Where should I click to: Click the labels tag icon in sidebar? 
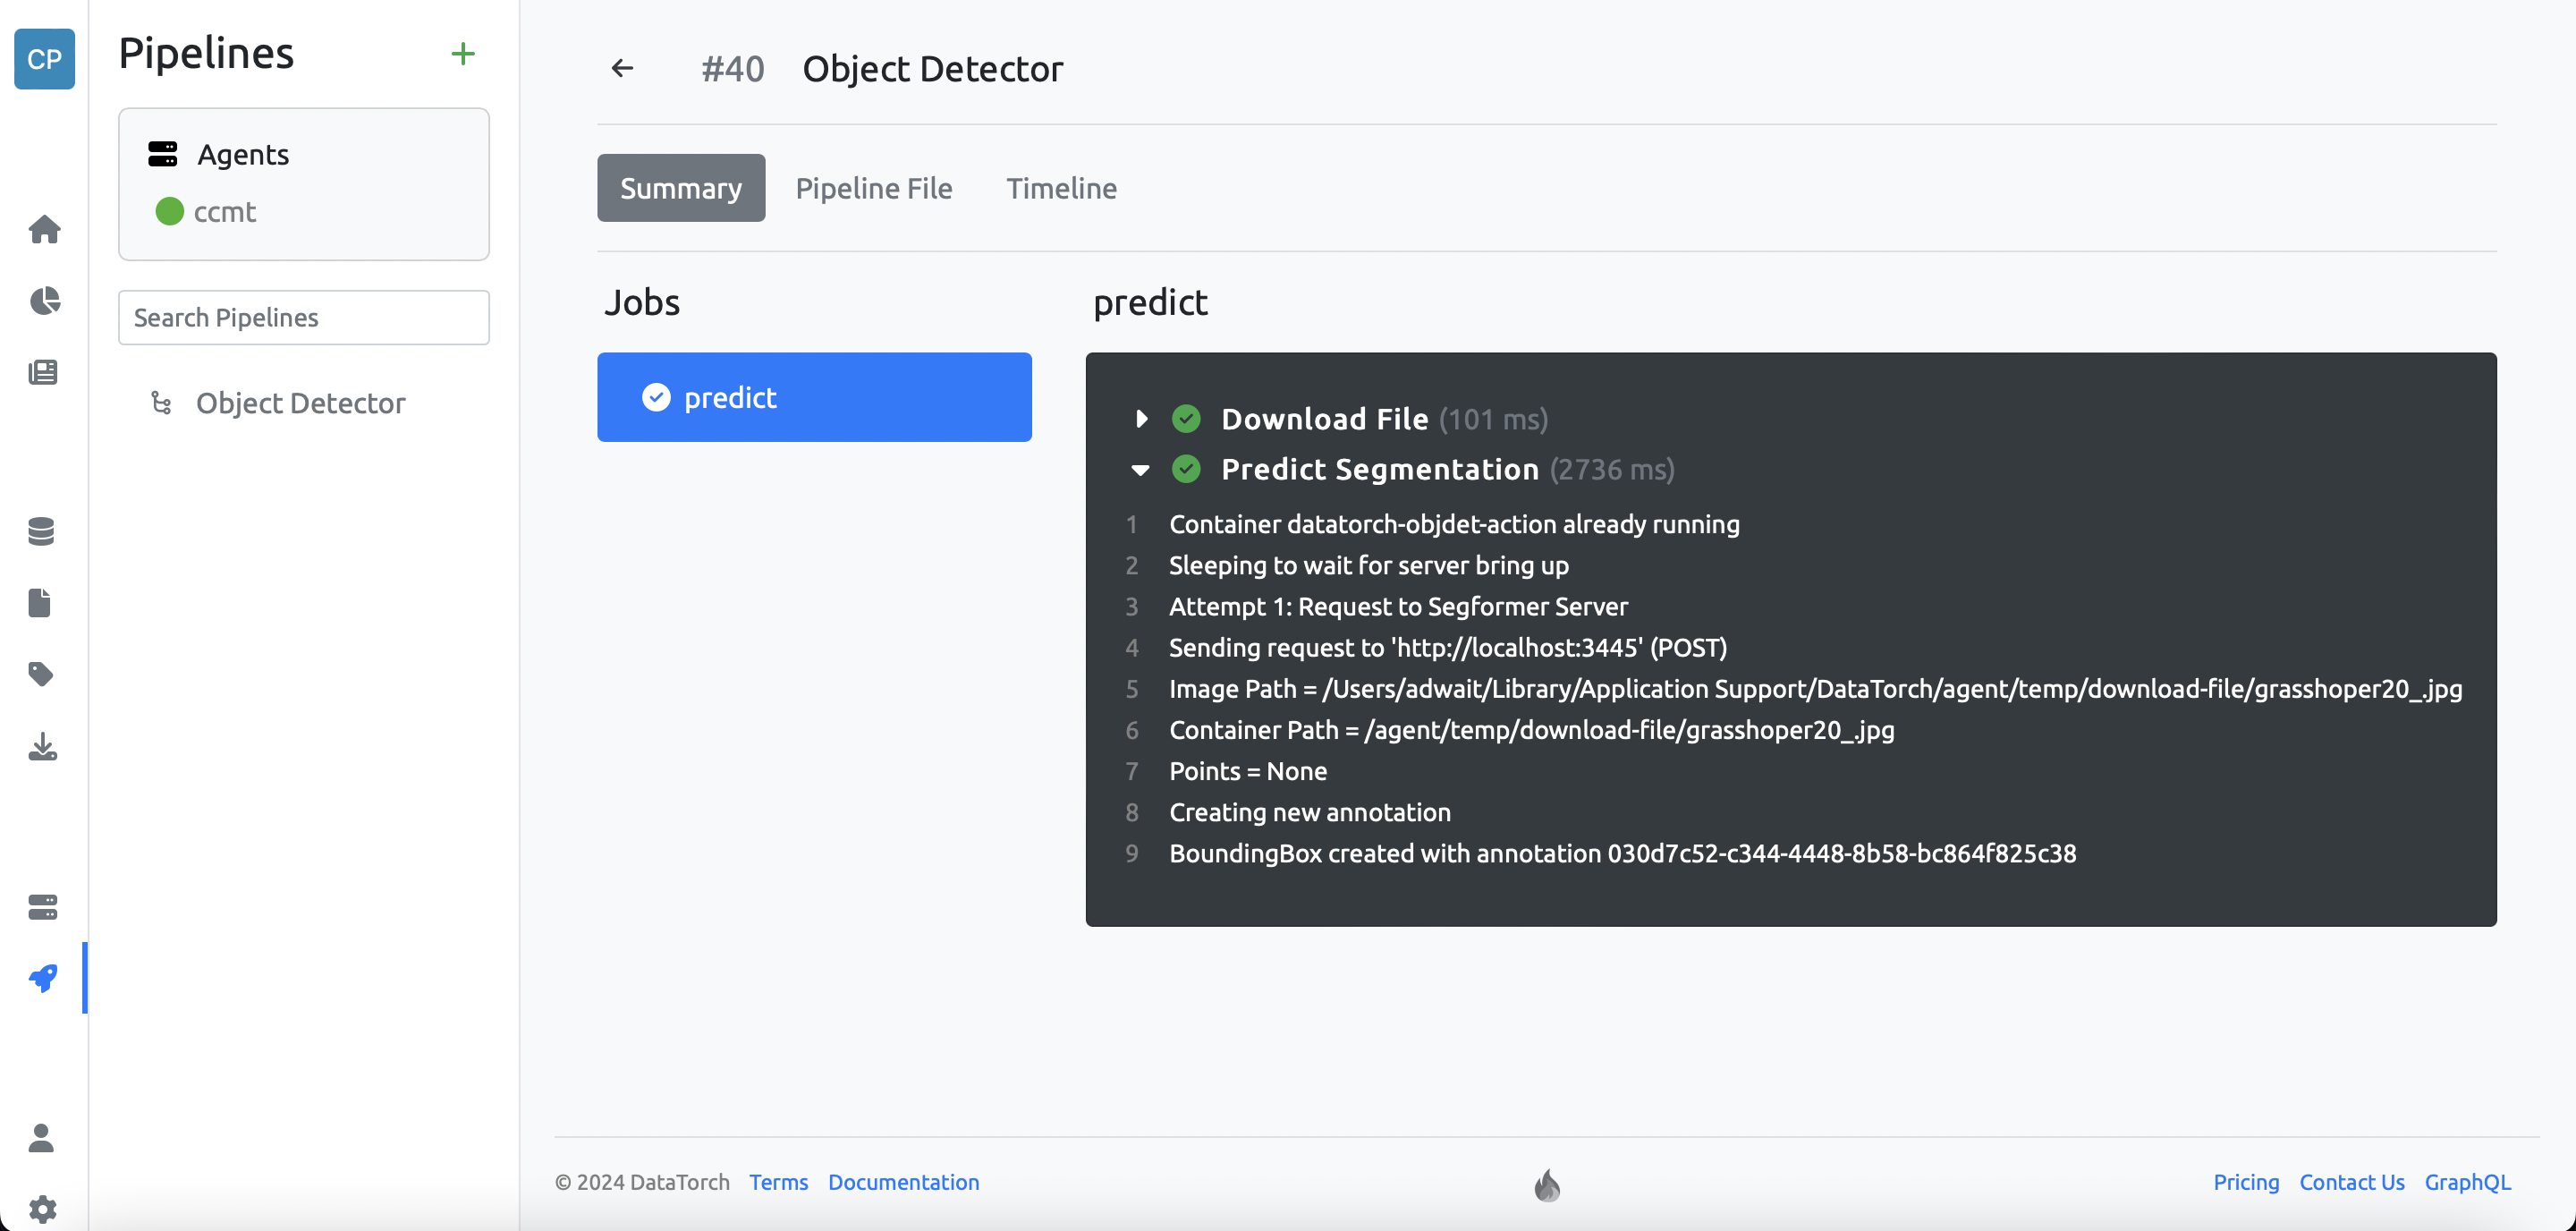(41, 674)
